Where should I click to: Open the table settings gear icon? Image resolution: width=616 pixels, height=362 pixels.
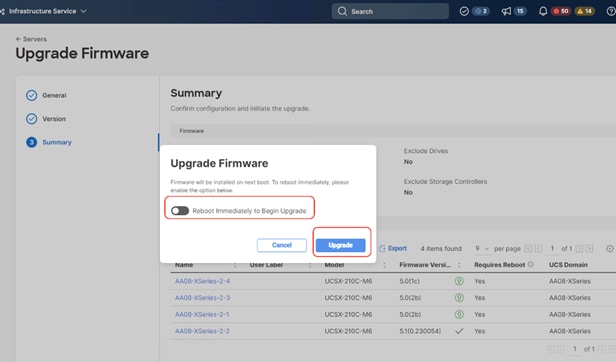[x=610, y=248]
